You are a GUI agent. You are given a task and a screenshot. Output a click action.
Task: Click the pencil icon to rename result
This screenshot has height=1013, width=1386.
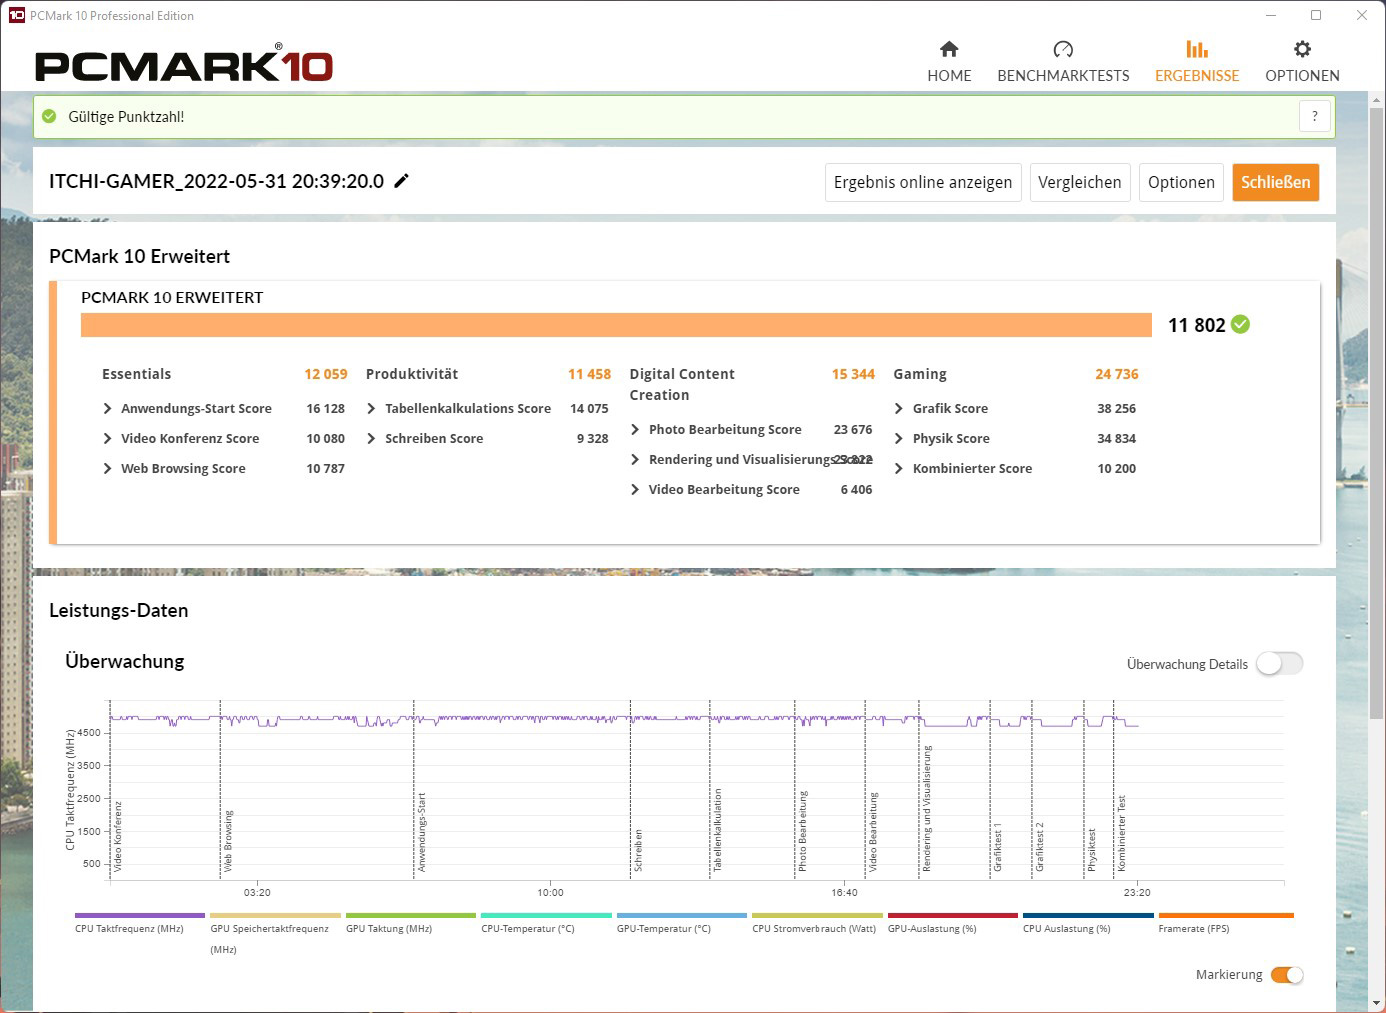click(x=401, y=181)
